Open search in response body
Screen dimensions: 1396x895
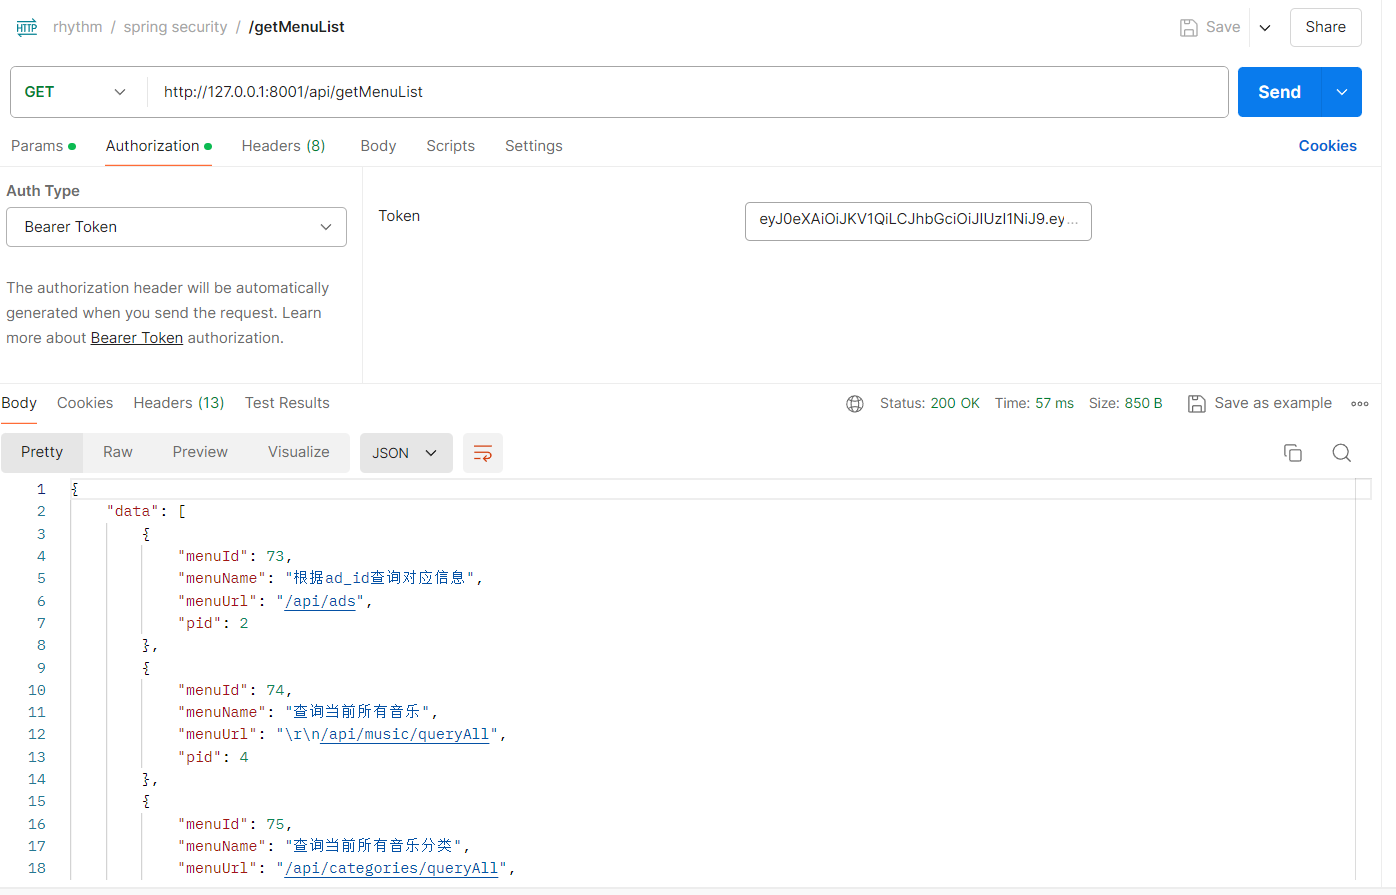pyautogui.click(x=1341, y=453)
